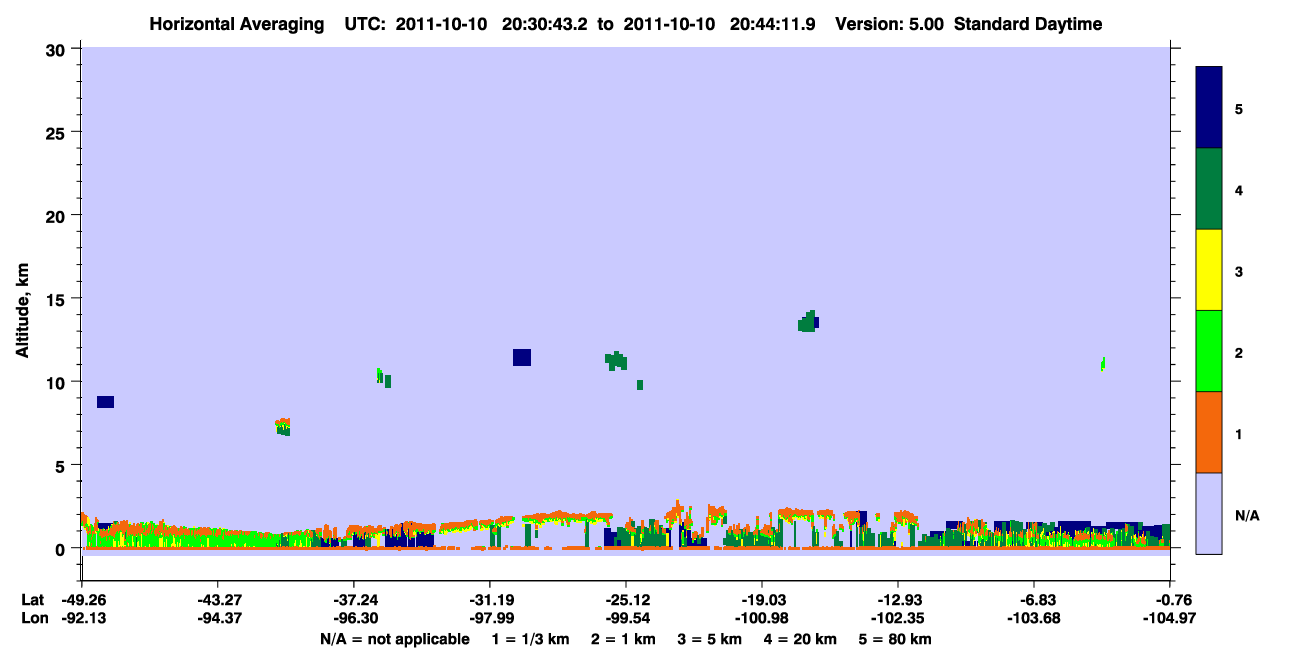
Task: Click the small green feature near latitude -3
Action: [x=1103, y=363]
